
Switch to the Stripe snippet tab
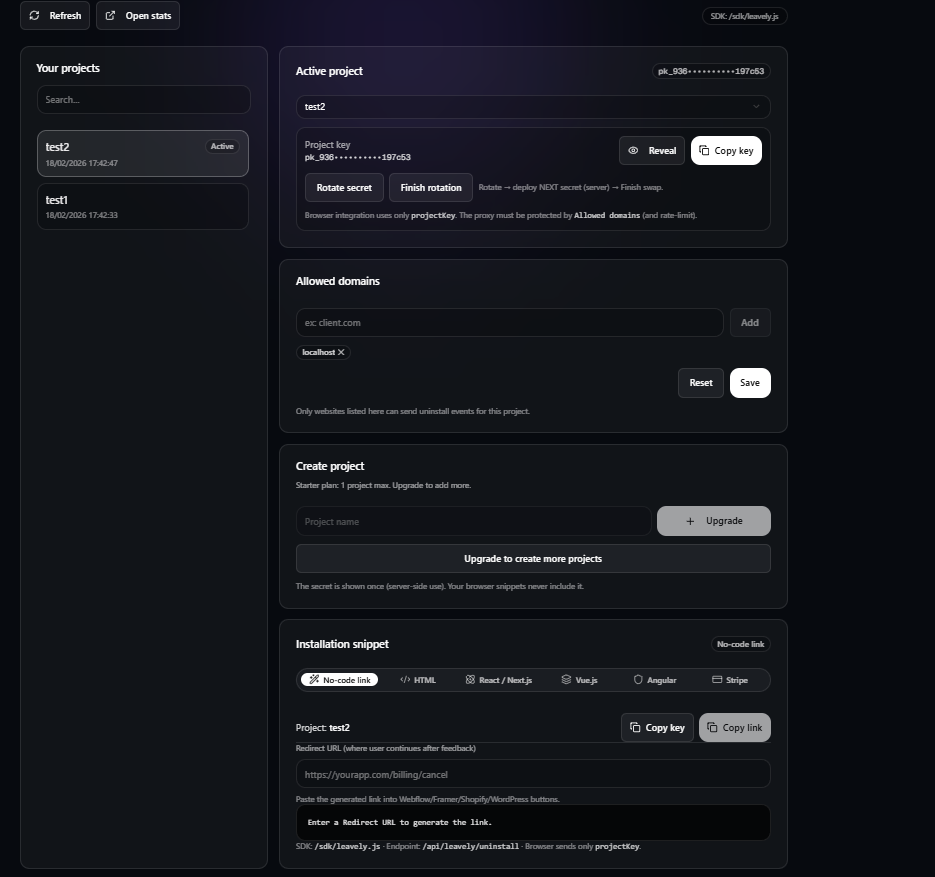pyautogui.click(x=731, y=680)
